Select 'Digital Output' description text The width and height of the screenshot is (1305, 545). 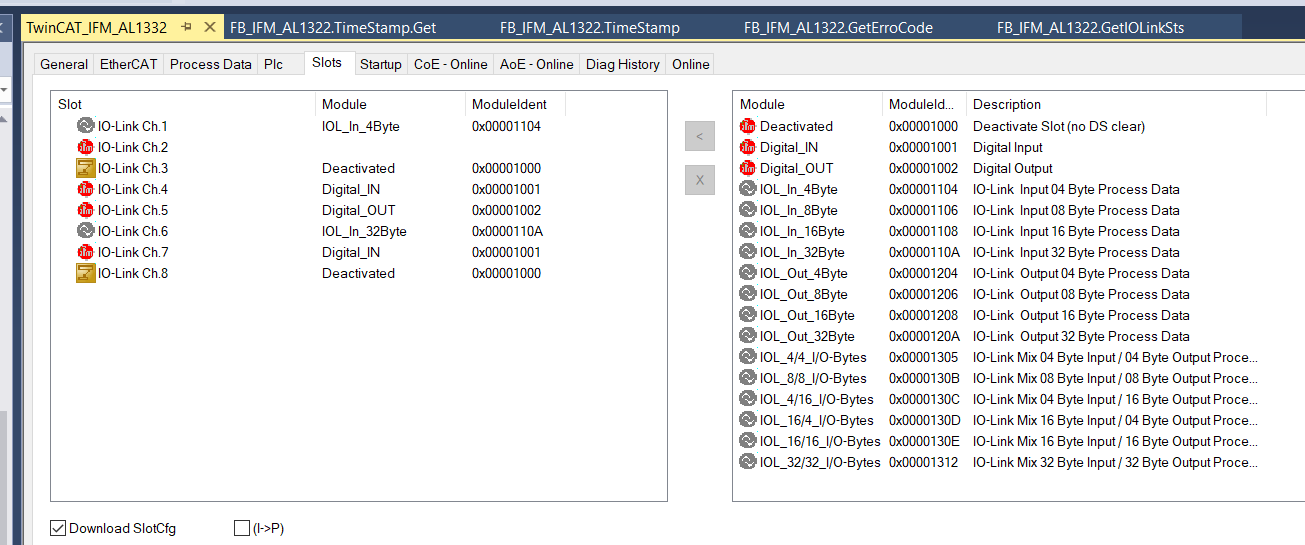(1013, 168)
